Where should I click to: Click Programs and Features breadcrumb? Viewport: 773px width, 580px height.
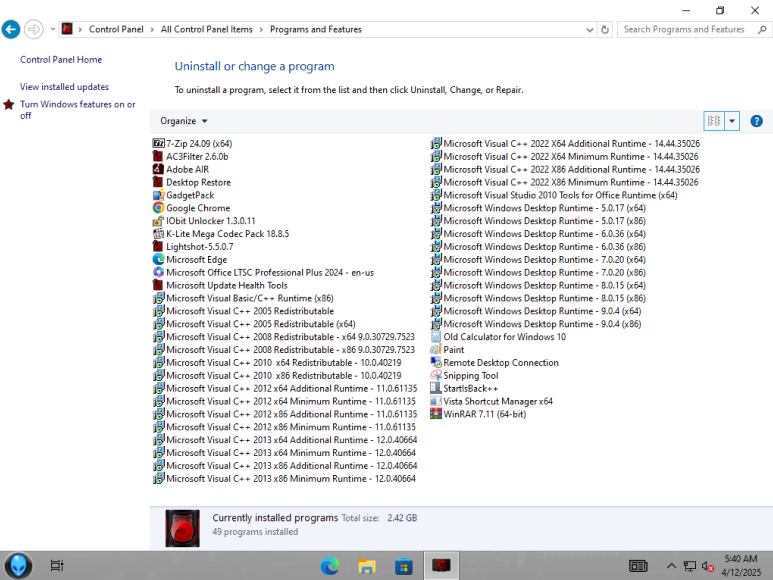[316, 30]
